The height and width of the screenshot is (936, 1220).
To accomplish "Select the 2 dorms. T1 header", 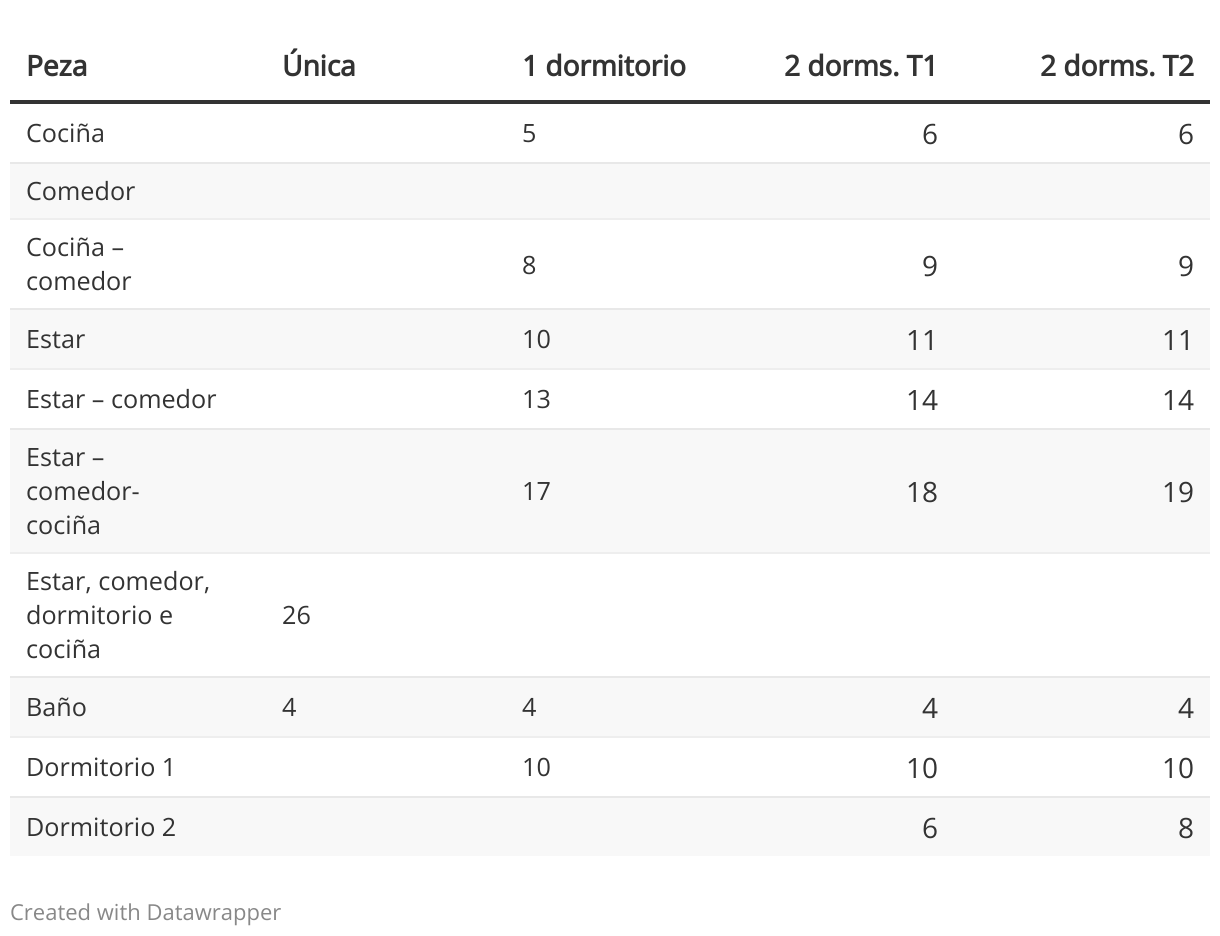I will 860,66.
